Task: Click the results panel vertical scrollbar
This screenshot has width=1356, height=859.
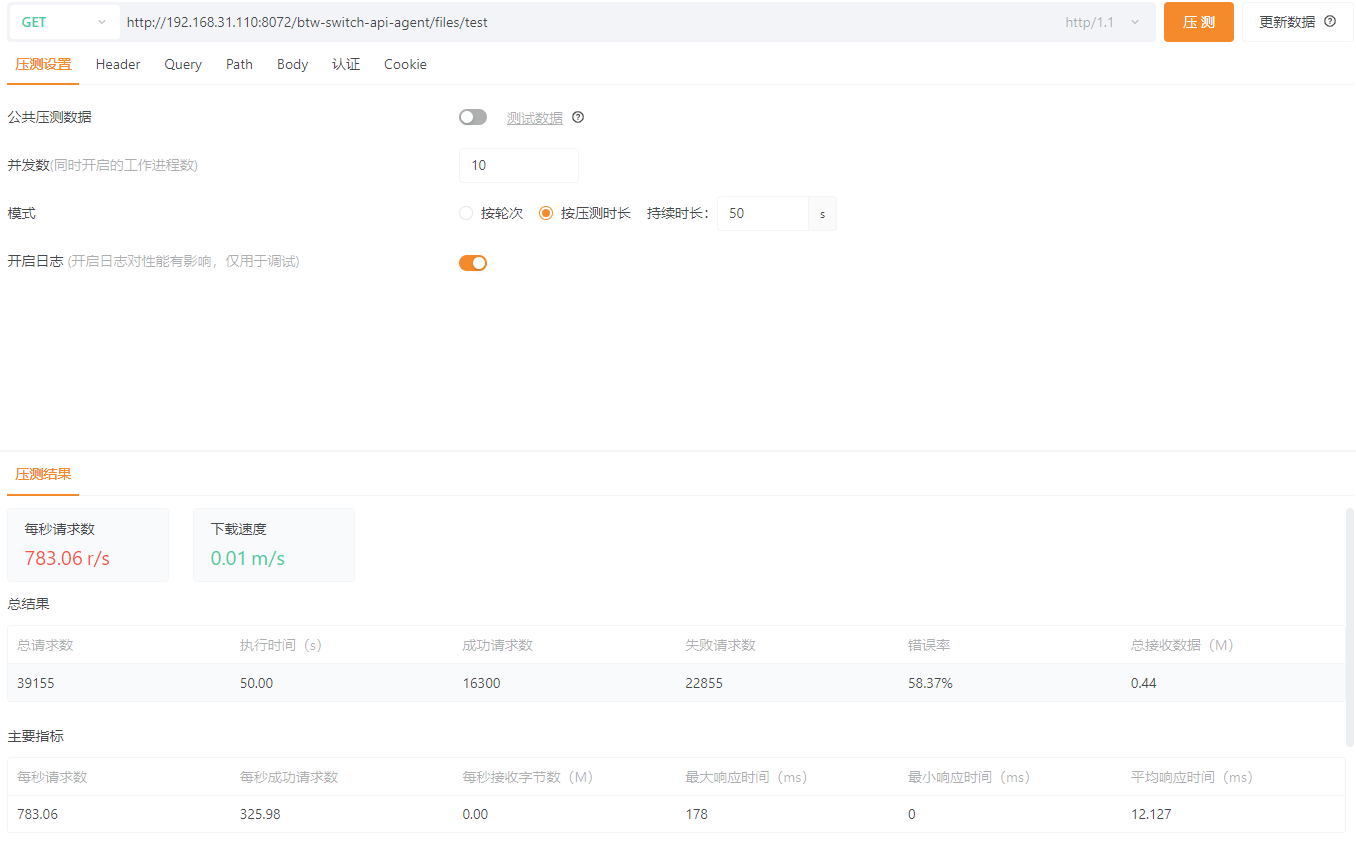Action: (x=1350, y=626)
